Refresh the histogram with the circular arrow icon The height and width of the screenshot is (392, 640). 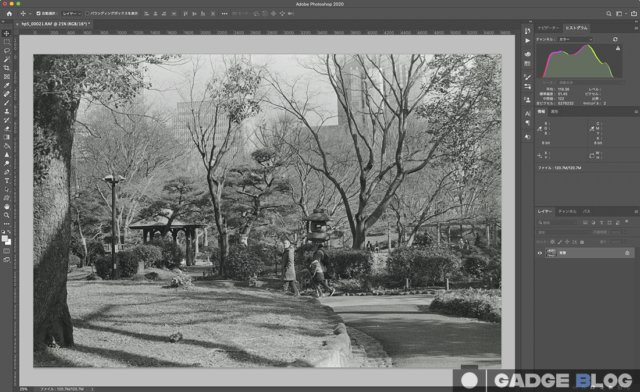tap(615, 39)
